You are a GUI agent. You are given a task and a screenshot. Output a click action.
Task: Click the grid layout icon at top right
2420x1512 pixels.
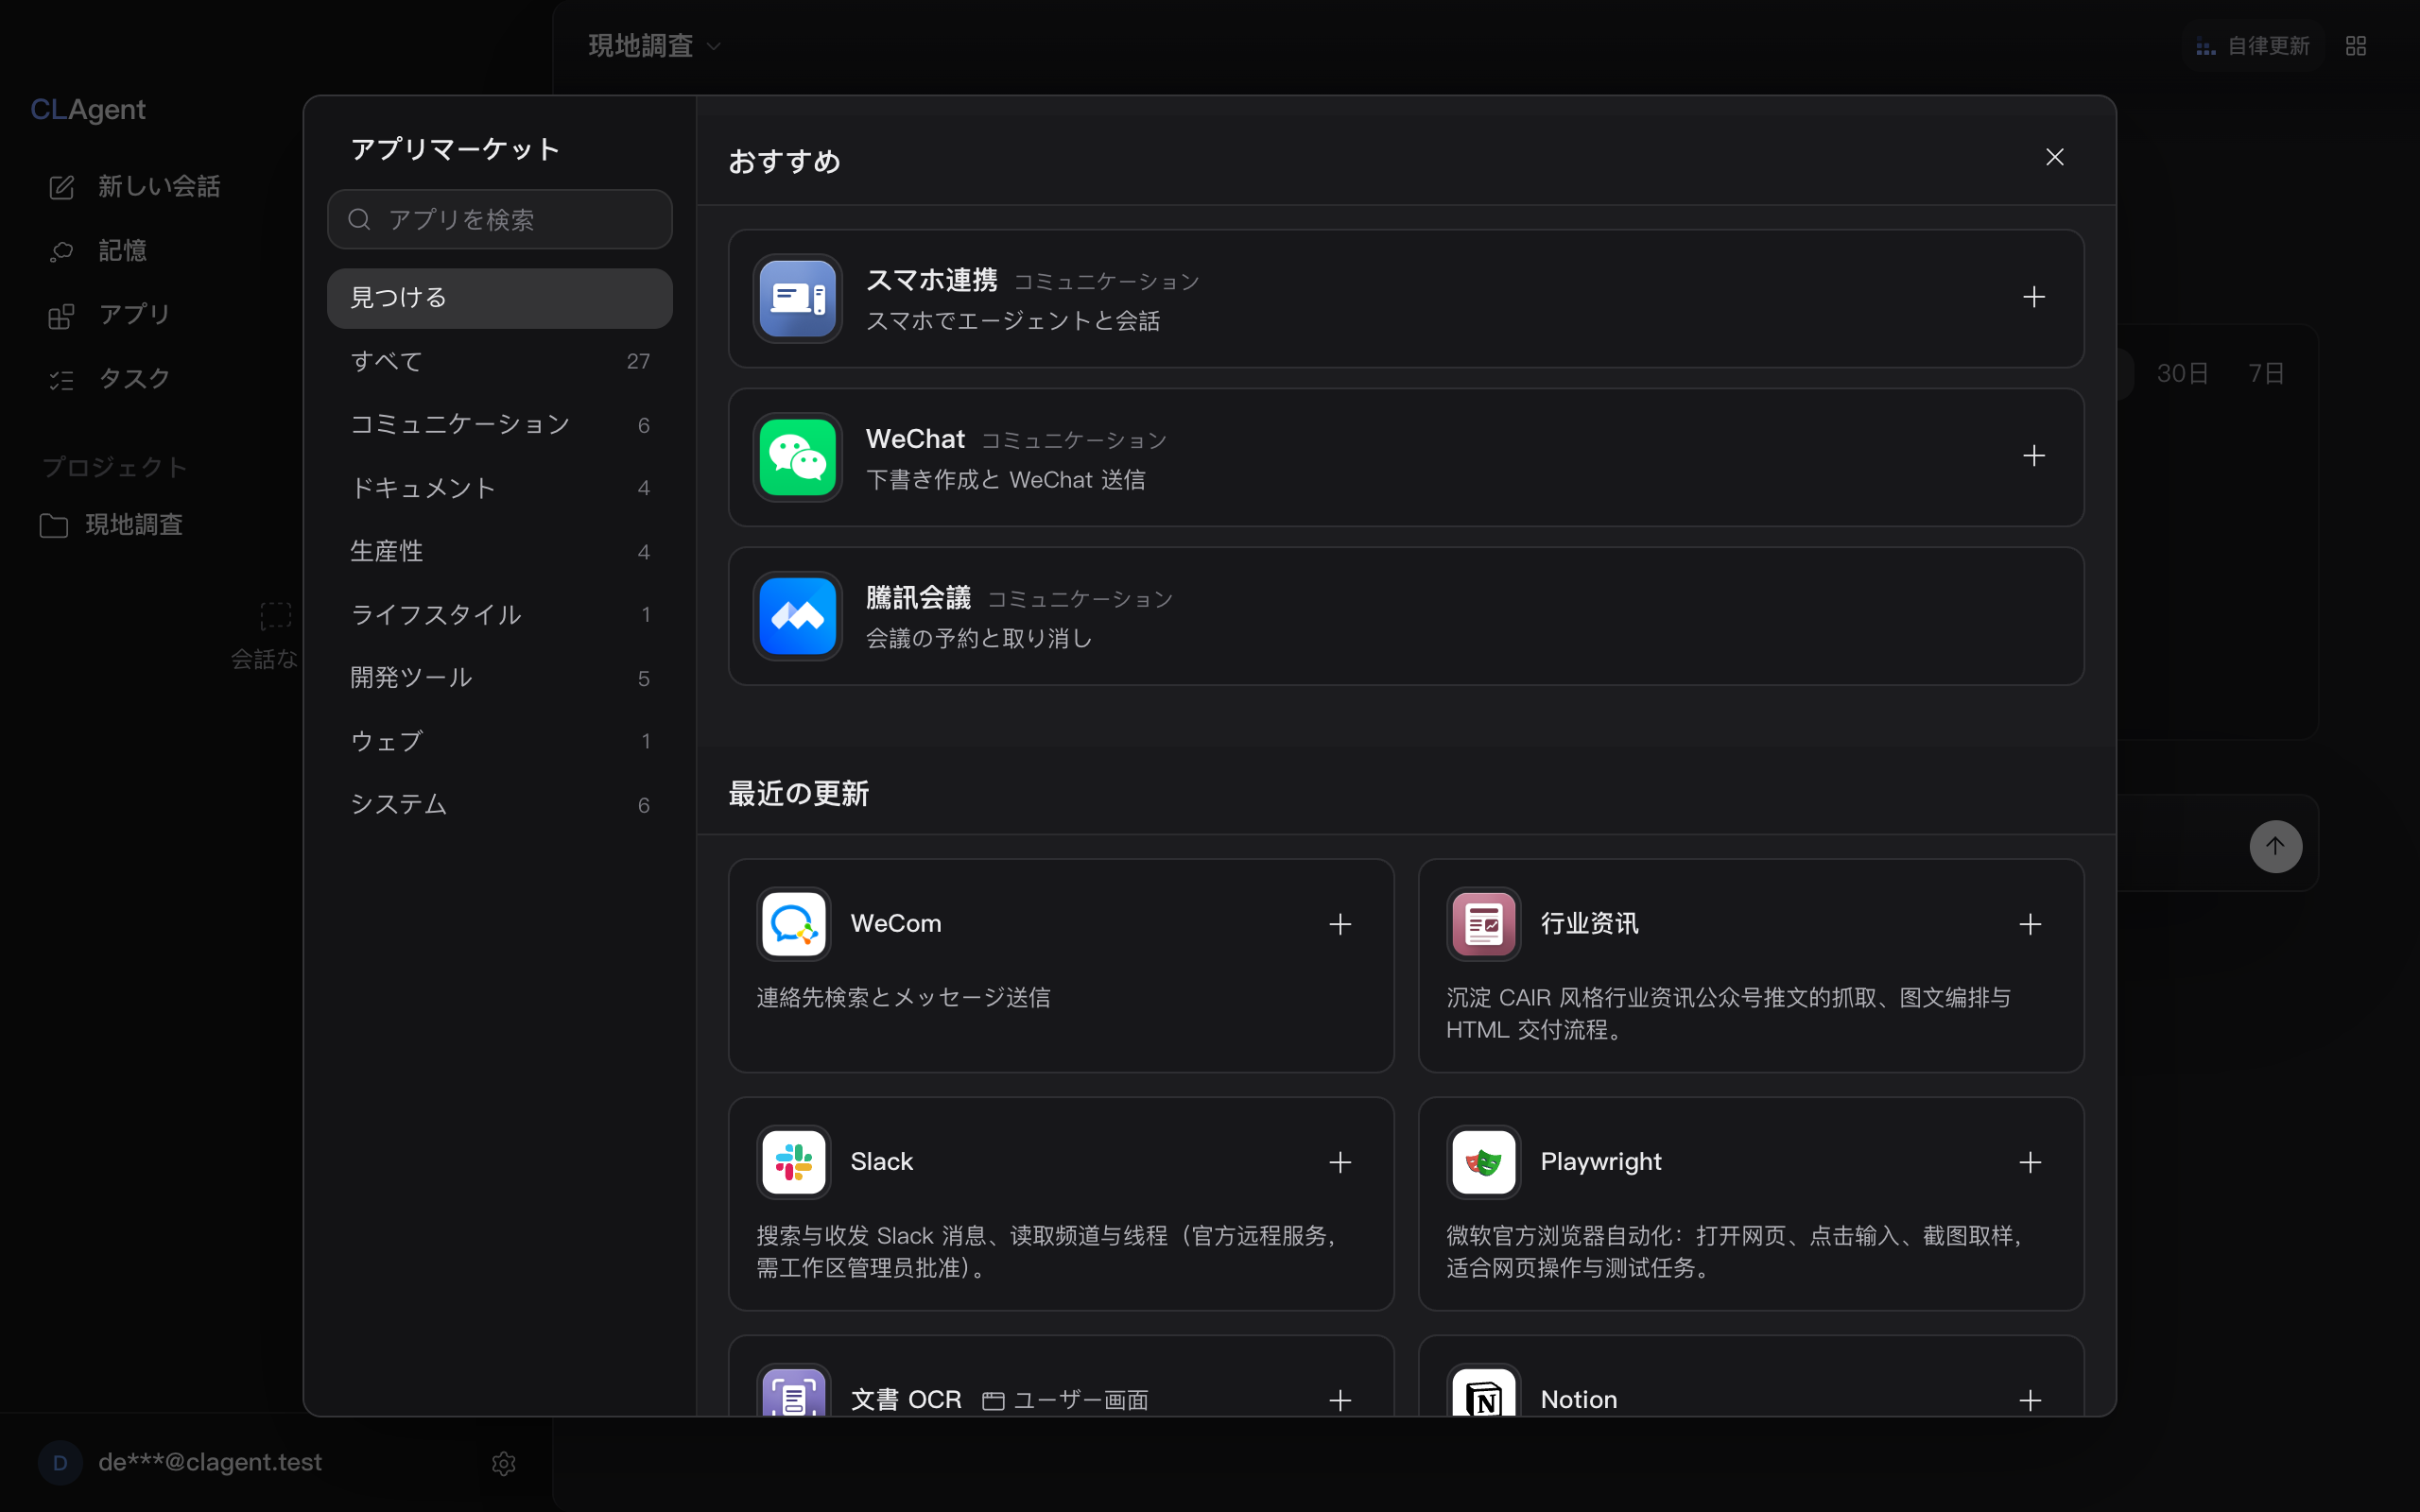[2356, 46]
